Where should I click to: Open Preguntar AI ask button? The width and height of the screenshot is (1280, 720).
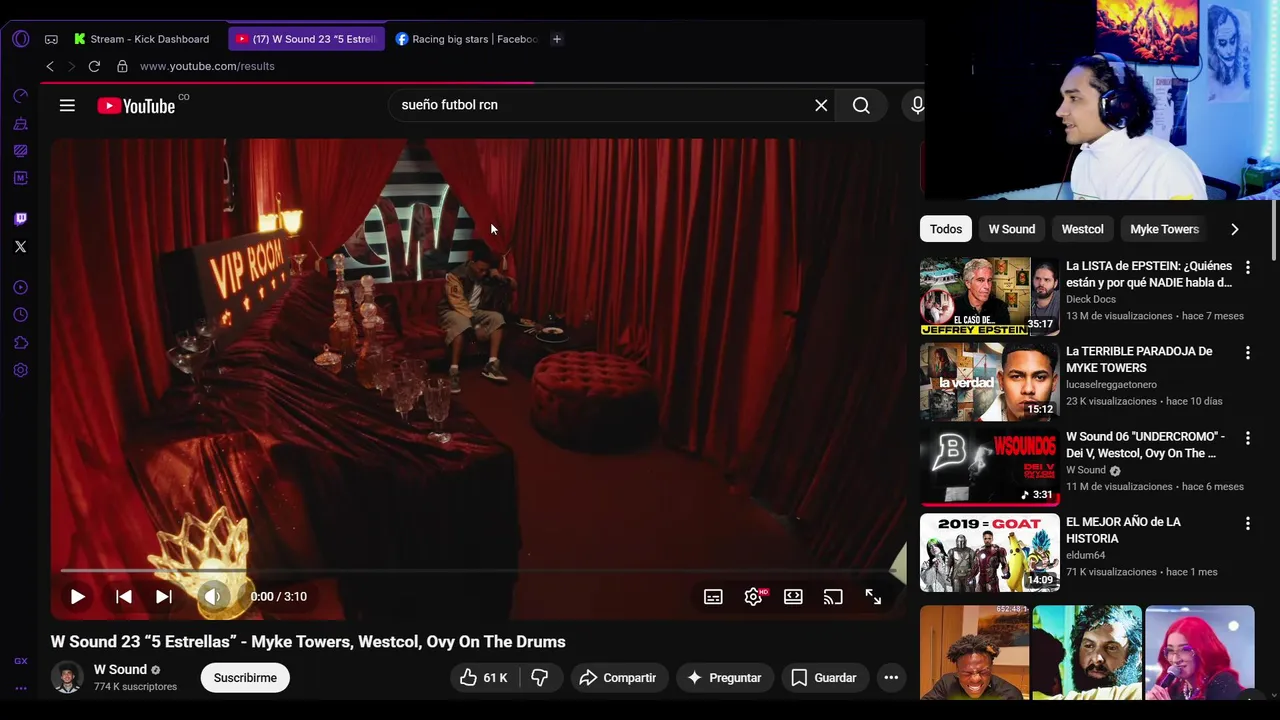tap(724, 678)
